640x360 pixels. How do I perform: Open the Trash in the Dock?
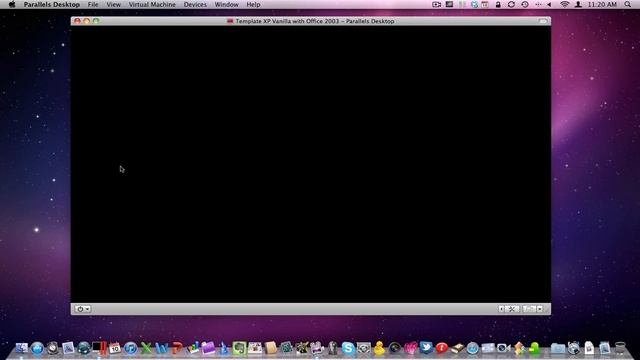coord(620,348)
